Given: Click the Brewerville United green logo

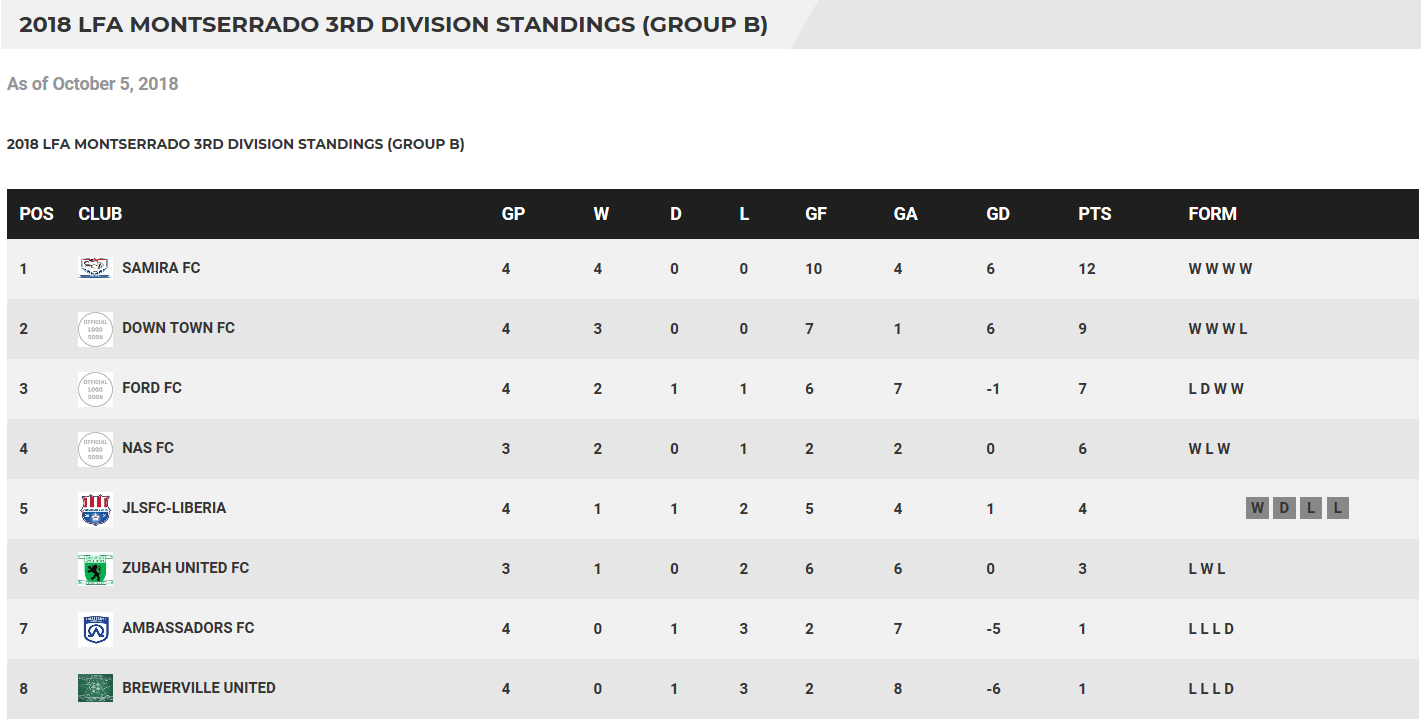Looking at the screenshot, I should coord(95,688).
